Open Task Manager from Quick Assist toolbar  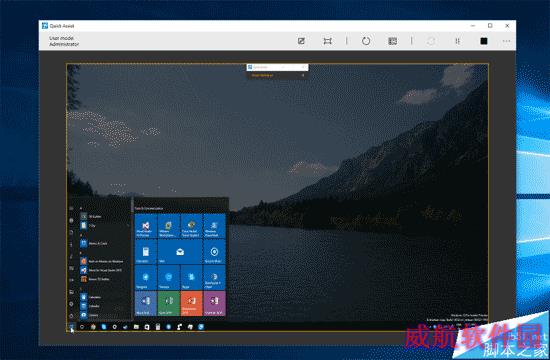tap(393, 41)
